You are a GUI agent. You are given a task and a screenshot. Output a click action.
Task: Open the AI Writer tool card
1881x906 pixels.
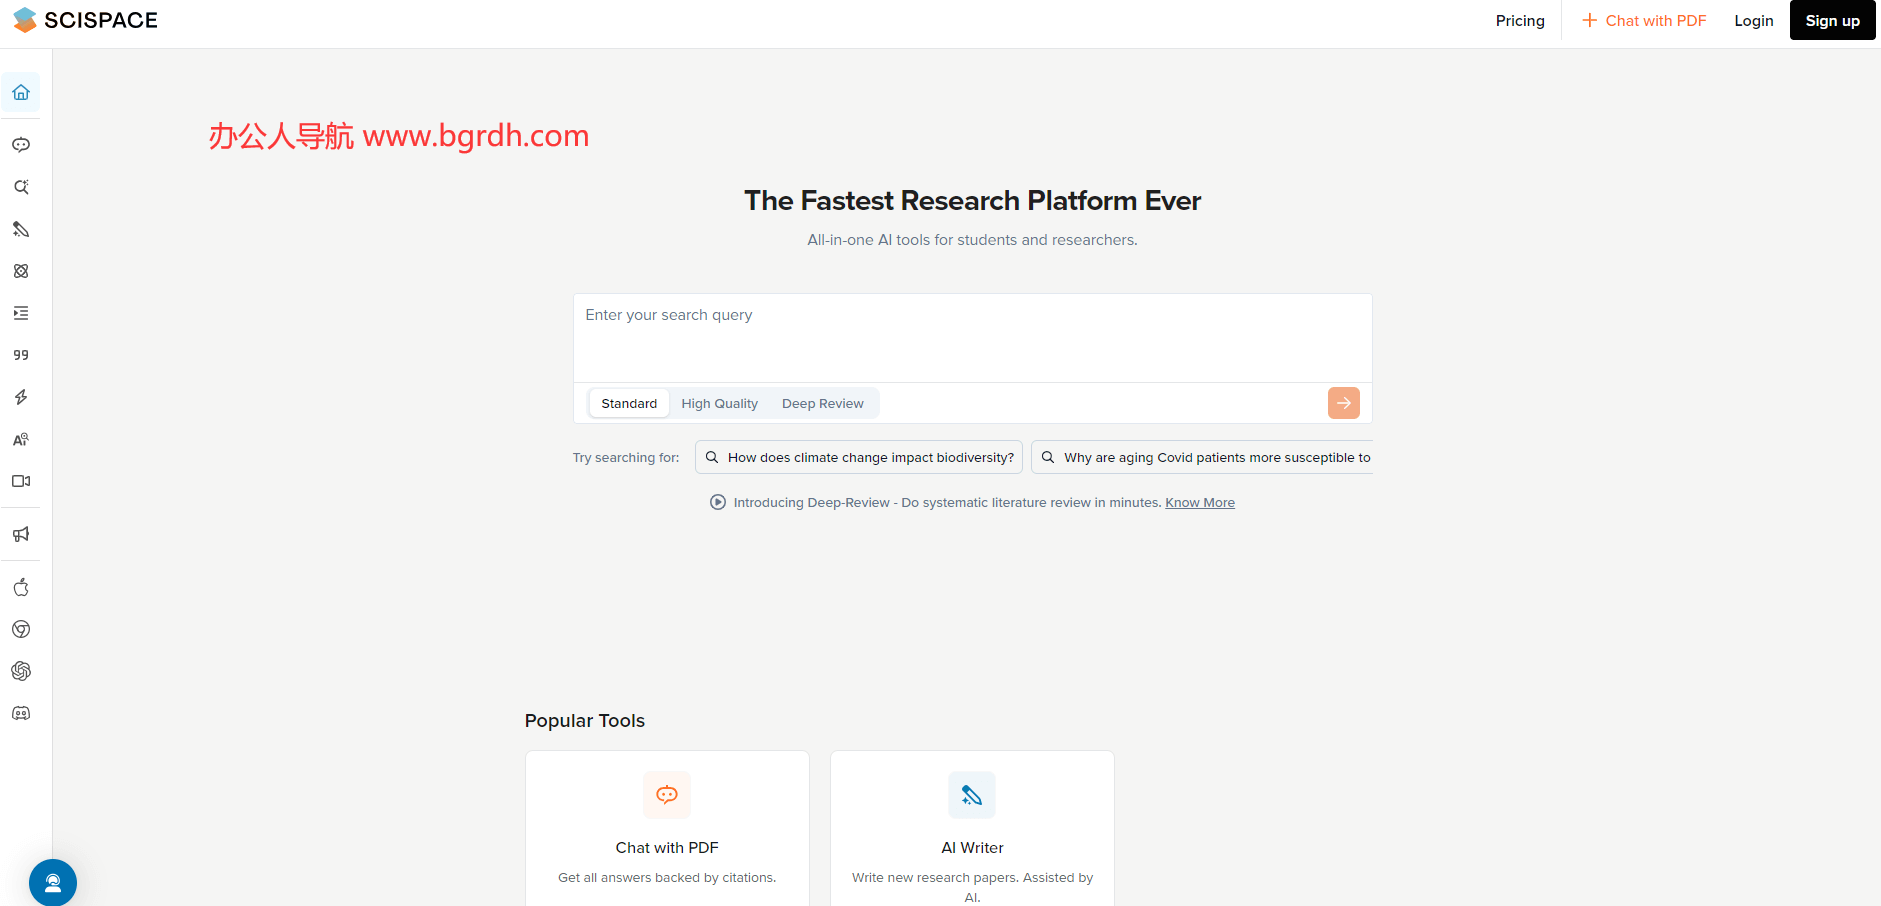pyautogui.click(x=972, y=830)
